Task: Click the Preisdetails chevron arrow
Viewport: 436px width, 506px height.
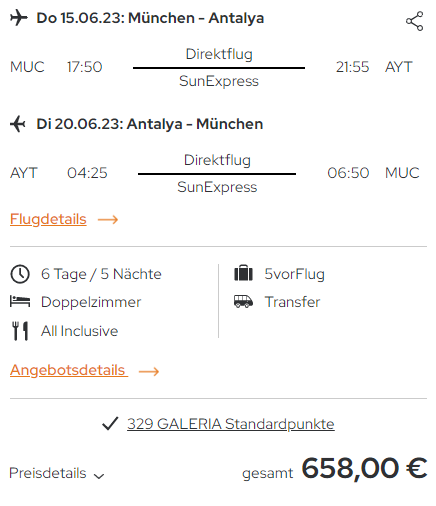Action: [99, 476]
